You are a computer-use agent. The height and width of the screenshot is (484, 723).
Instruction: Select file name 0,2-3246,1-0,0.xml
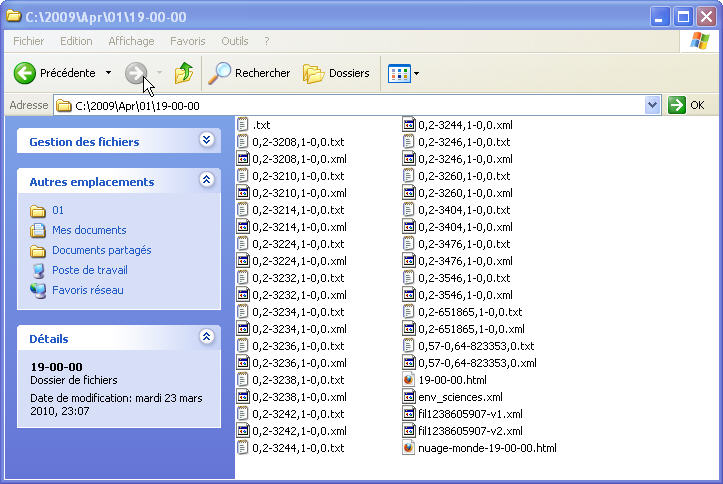465,159
